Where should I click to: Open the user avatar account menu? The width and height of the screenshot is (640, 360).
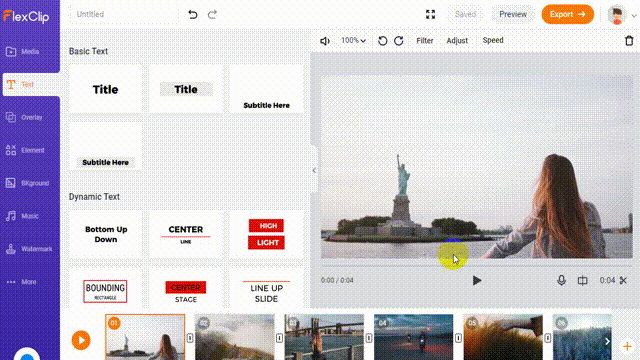point(621,15)
